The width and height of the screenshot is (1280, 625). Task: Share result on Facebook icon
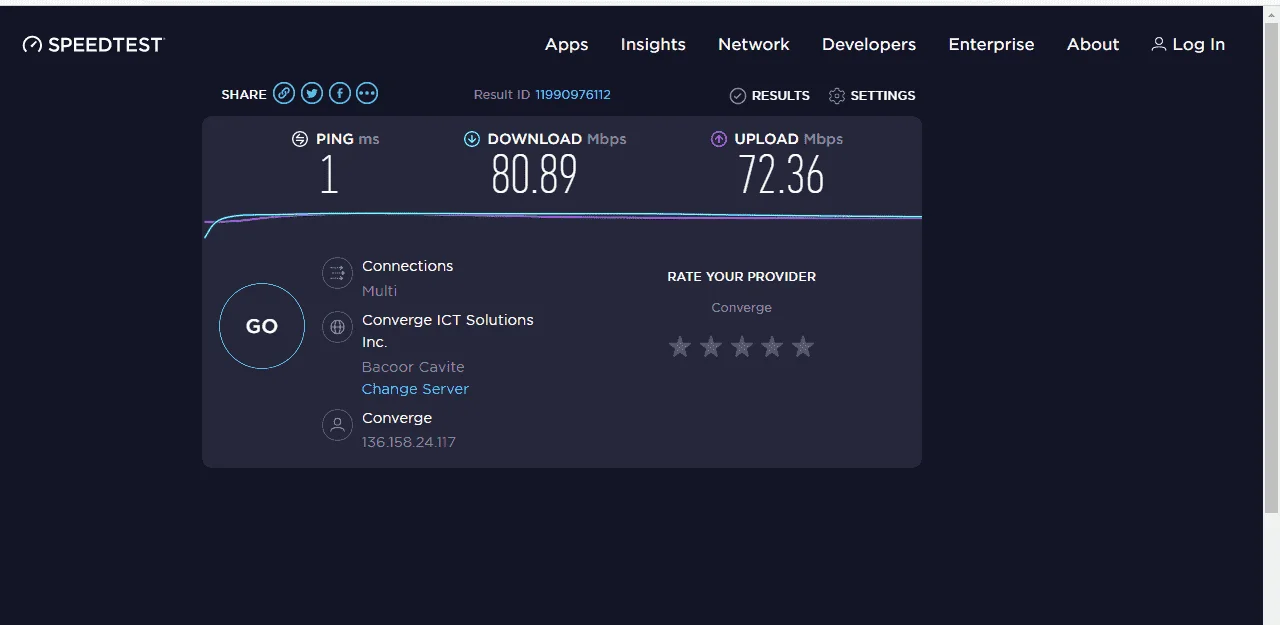point(340,94)
